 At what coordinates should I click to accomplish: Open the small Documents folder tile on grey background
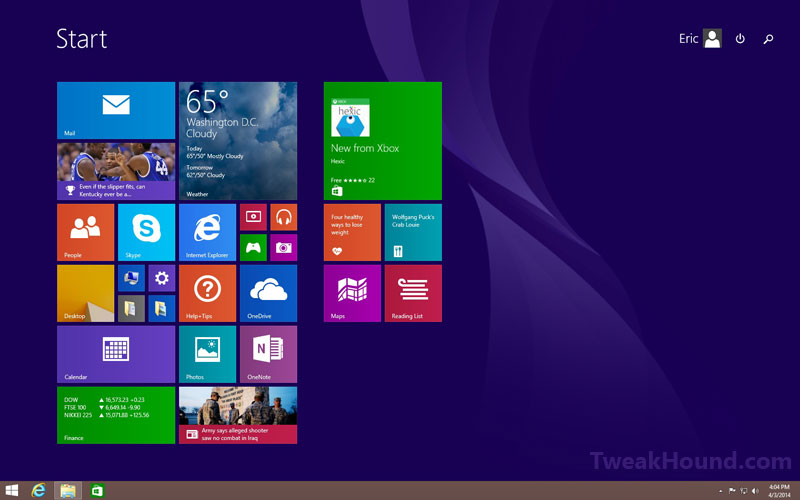[131, 309]
